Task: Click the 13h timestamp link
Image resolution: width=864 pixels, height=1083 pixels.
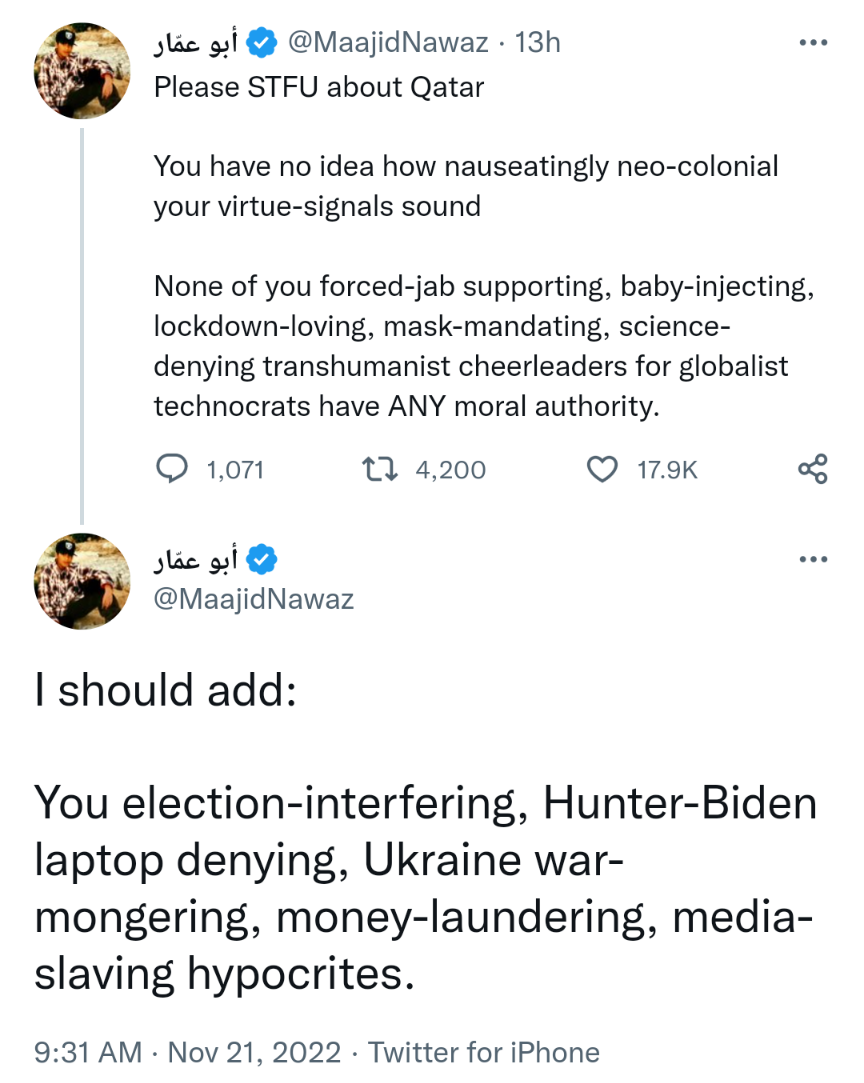Action: click(537, 43)
